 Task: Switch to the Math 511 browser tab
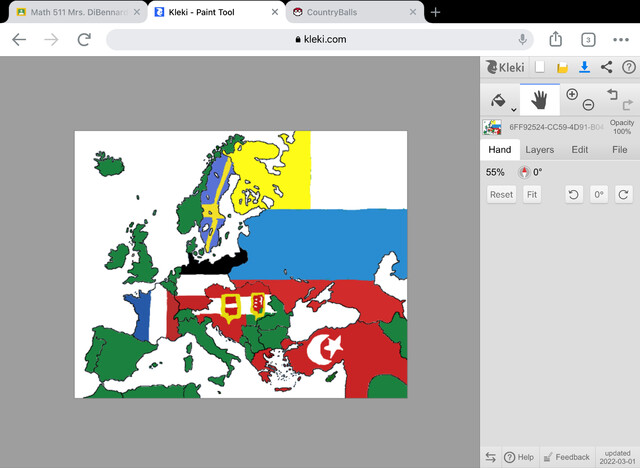point(78,12)
